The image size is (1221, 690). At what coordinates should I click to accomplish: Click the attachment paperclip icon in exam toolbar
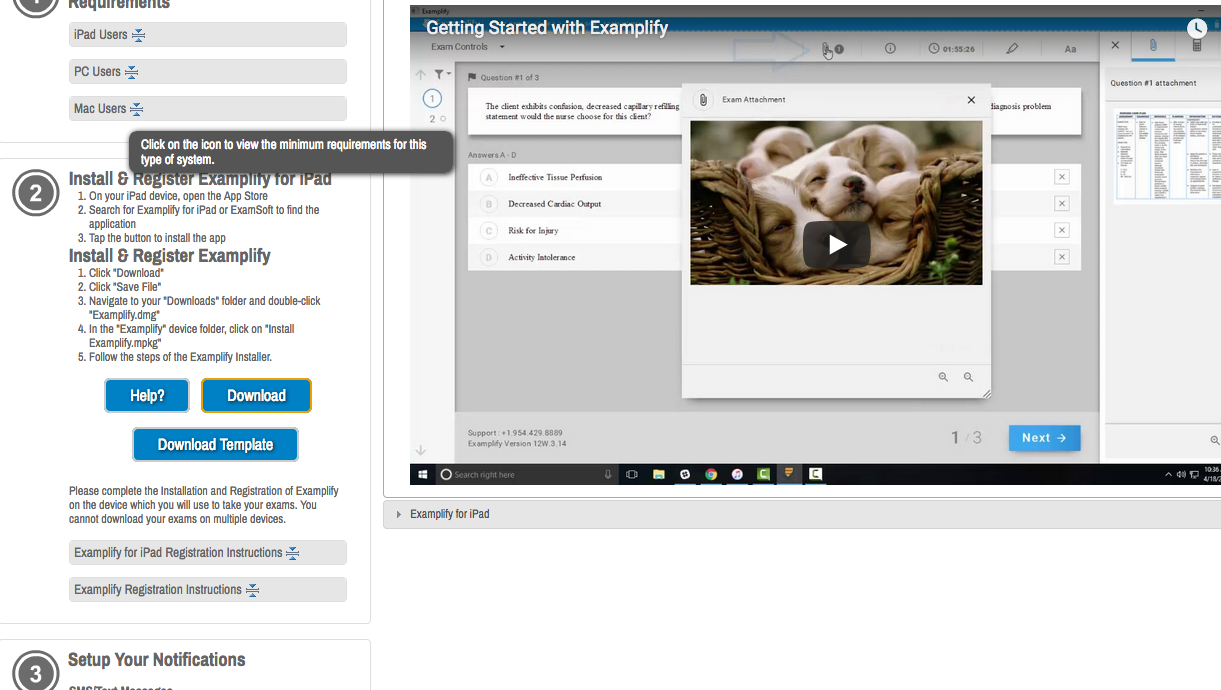coord(828,48)
